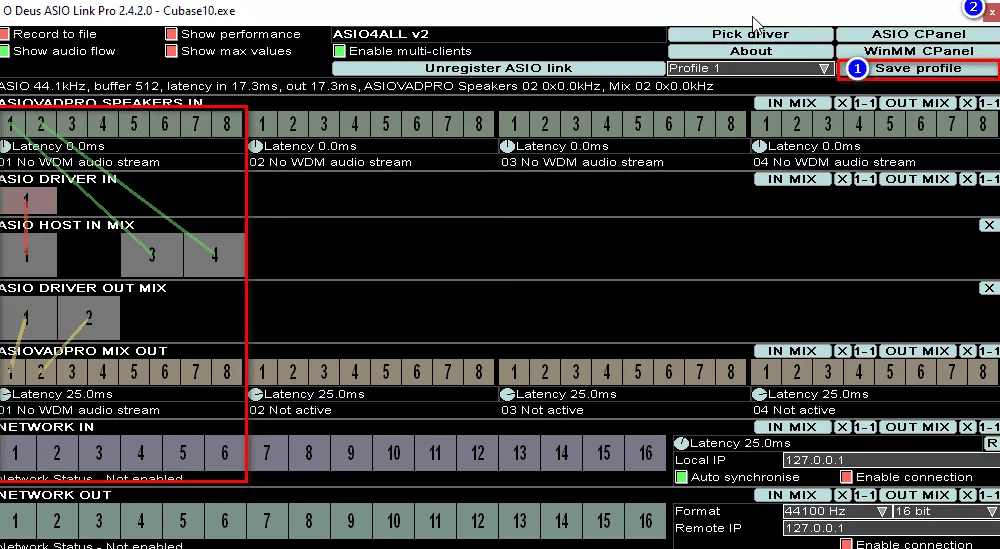The image size is (1000, 549).
Task: Adjust the Speakers 02 latency knob
Action: click(256, 147)
